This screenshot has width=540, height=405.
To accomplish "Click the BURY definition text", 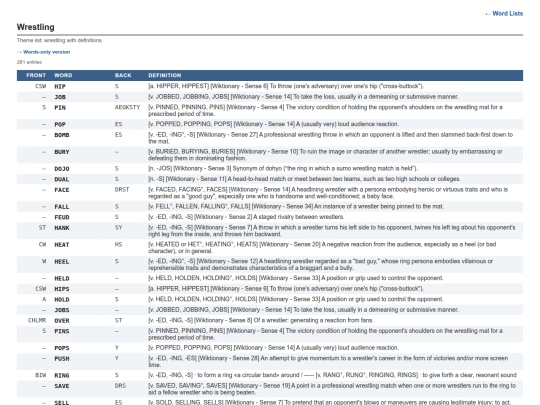I will [325, 155].
